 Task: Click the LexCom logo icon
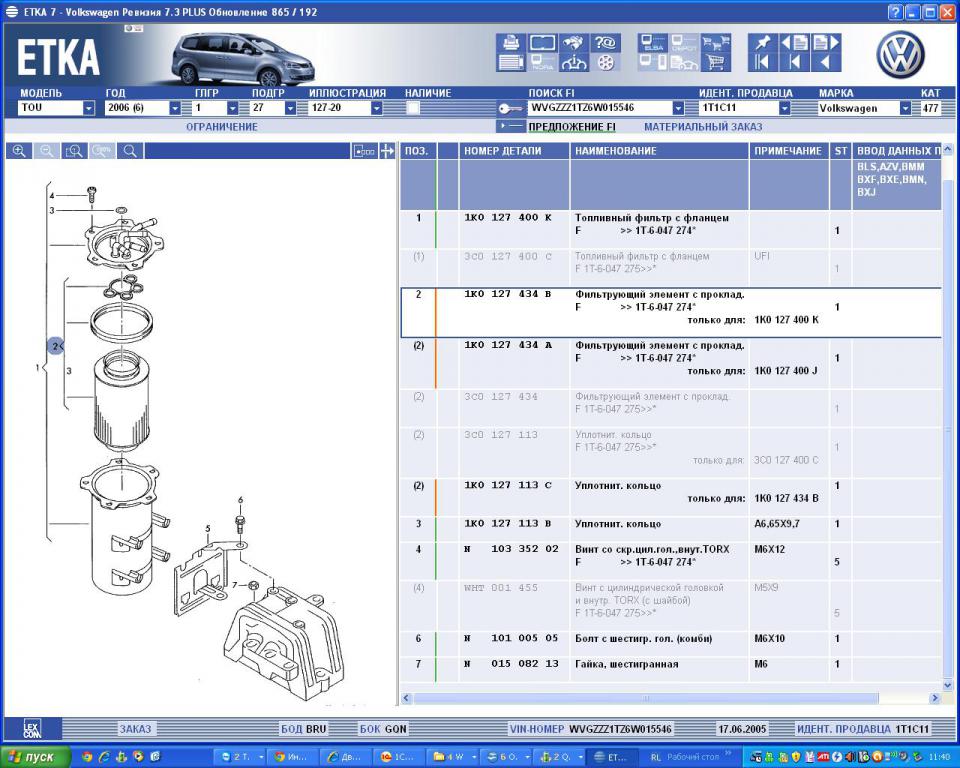[32, 729]
